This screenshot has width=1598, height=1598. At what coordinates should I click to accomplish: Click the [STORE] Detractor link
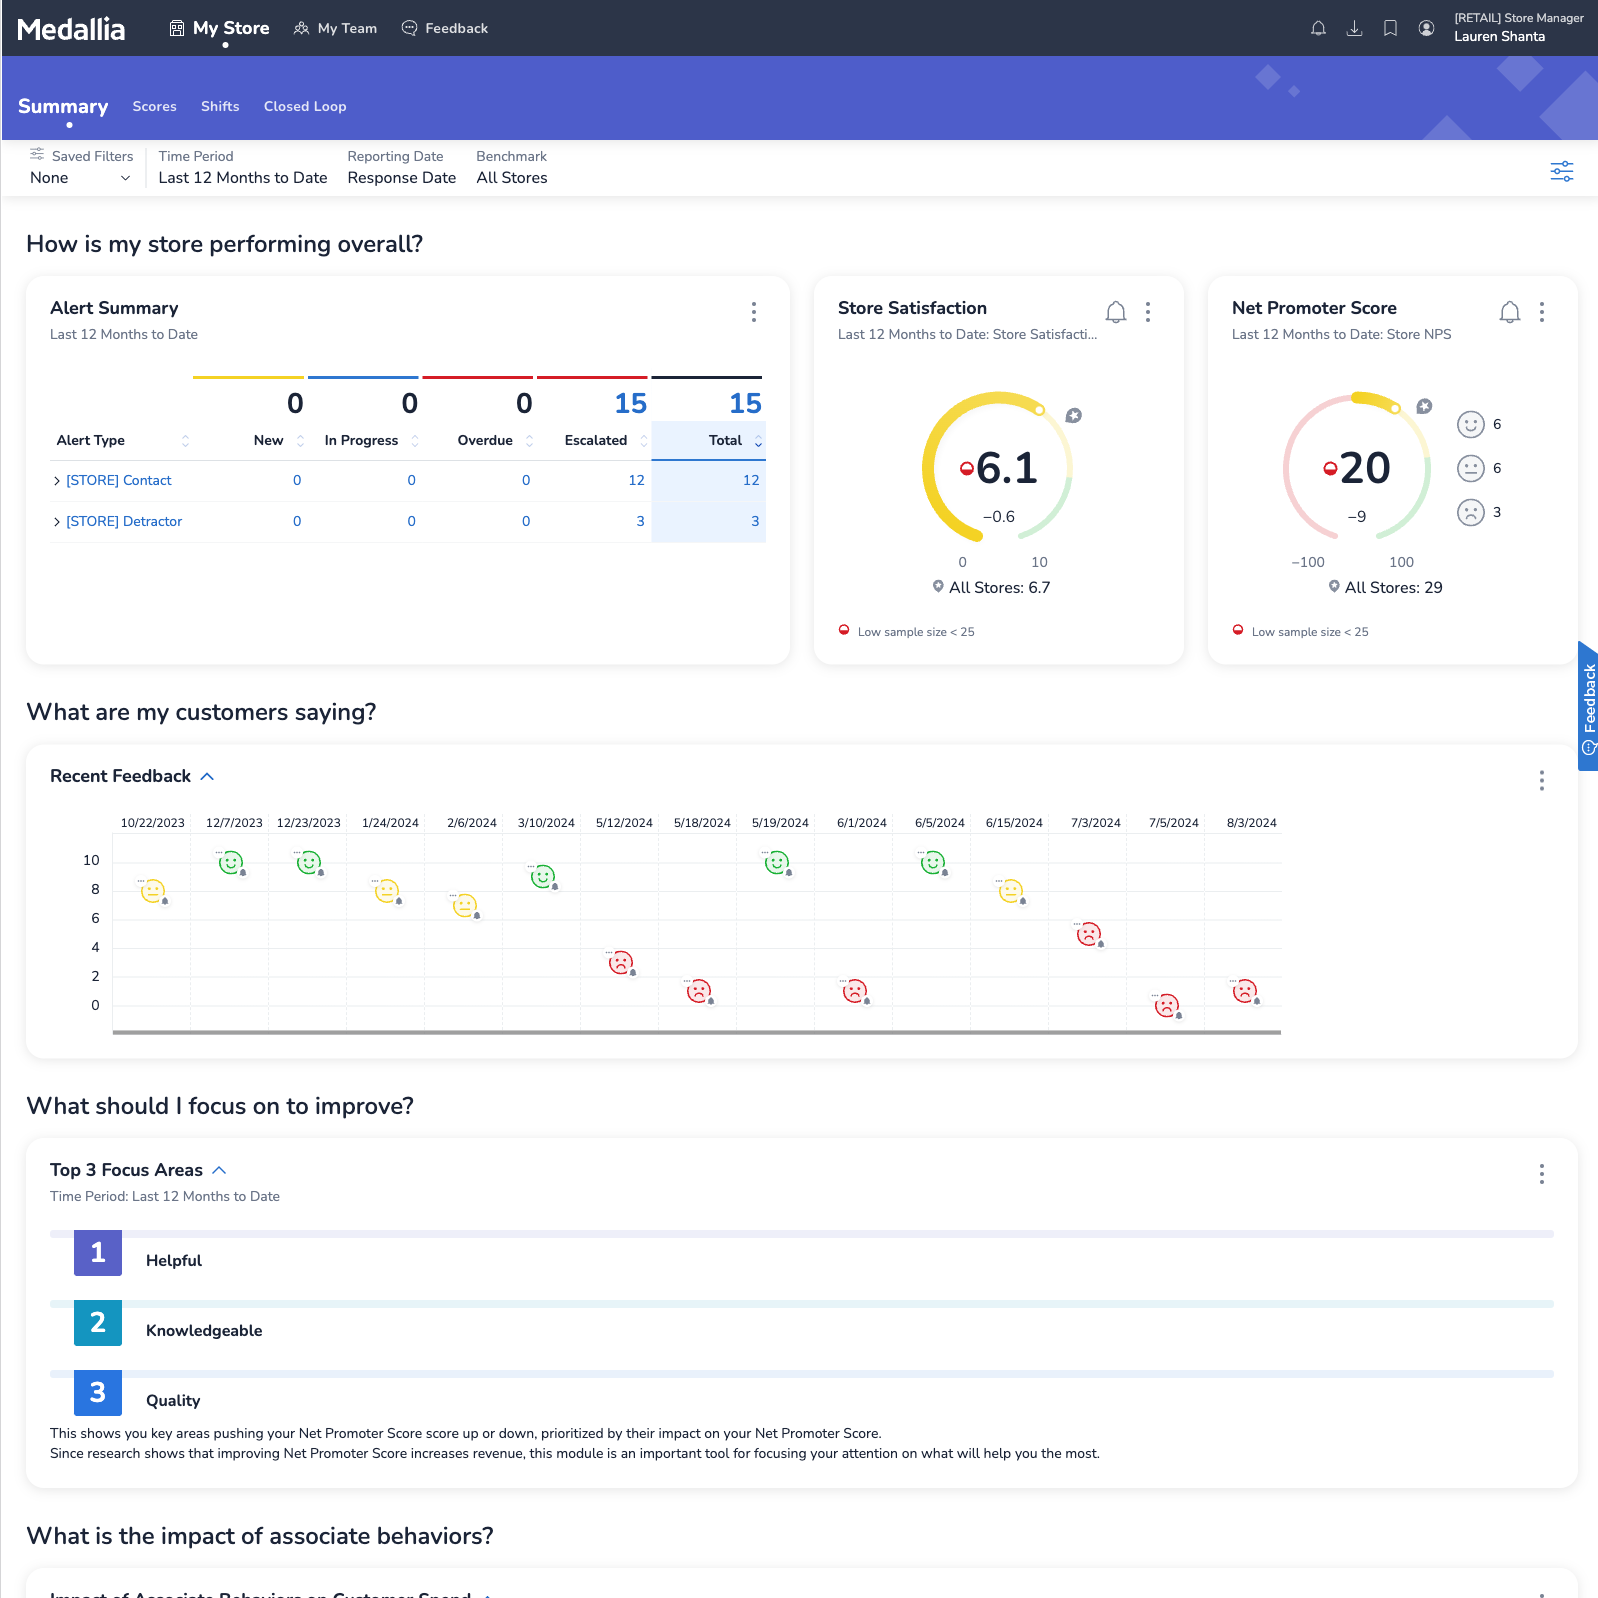coord(124,521)
